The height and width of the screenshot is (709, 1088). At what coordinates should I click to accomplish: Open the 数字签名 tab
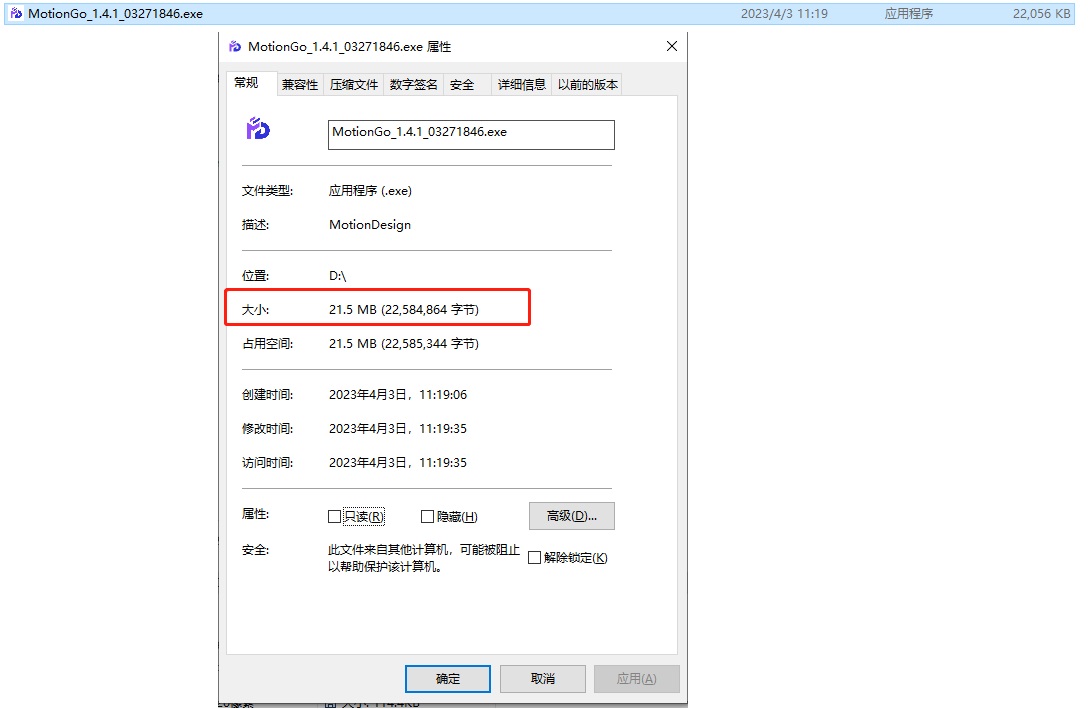click(414, 85)
